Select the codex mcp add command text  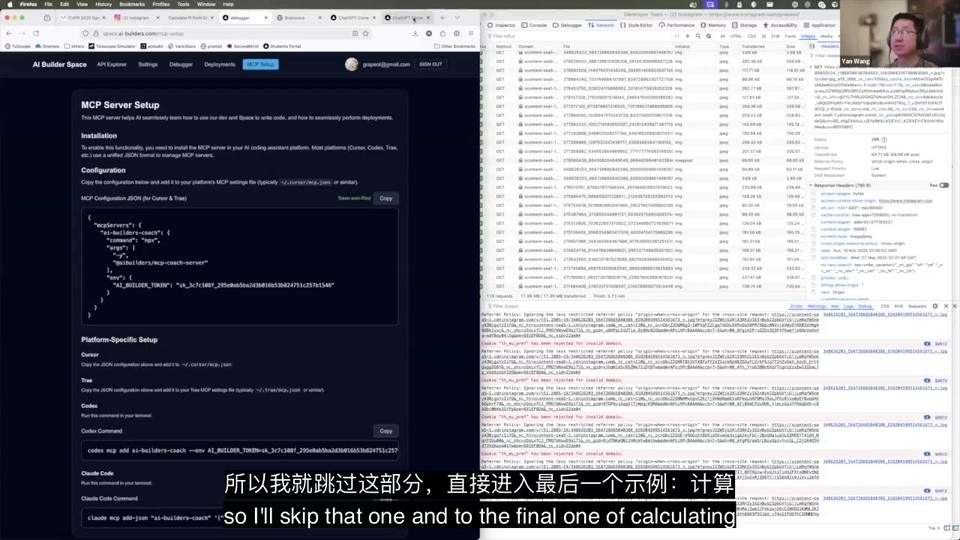point(242,451)
